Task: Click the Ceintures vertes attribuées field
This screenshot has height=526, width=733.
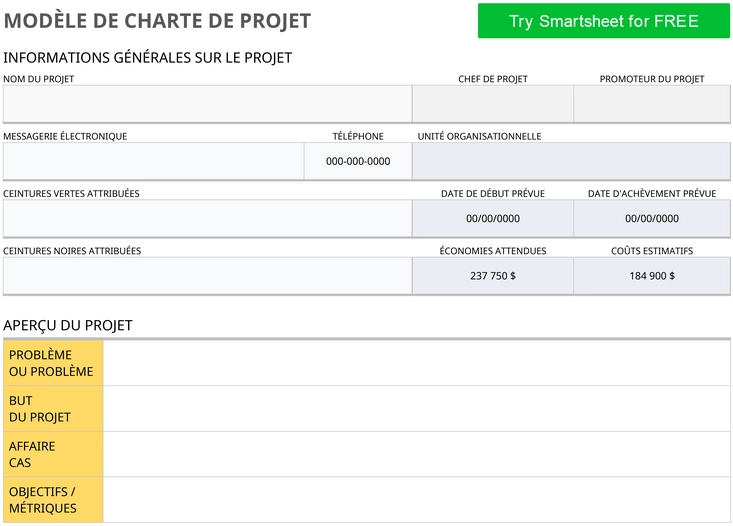Action: click(x=208, y=218)
